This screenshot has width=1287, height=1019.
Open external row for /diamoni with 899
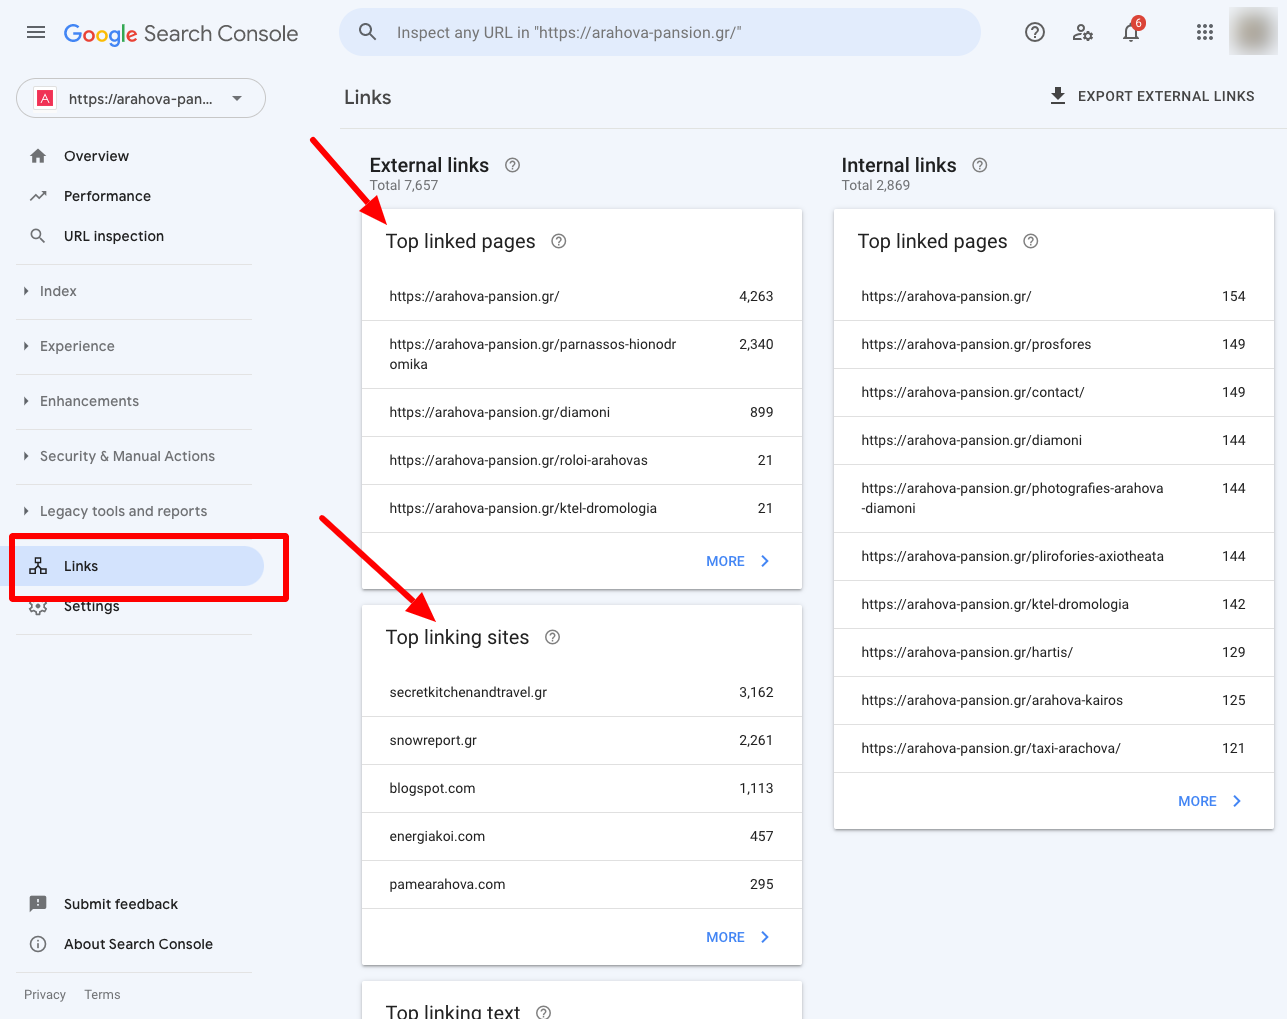[582, 412]
